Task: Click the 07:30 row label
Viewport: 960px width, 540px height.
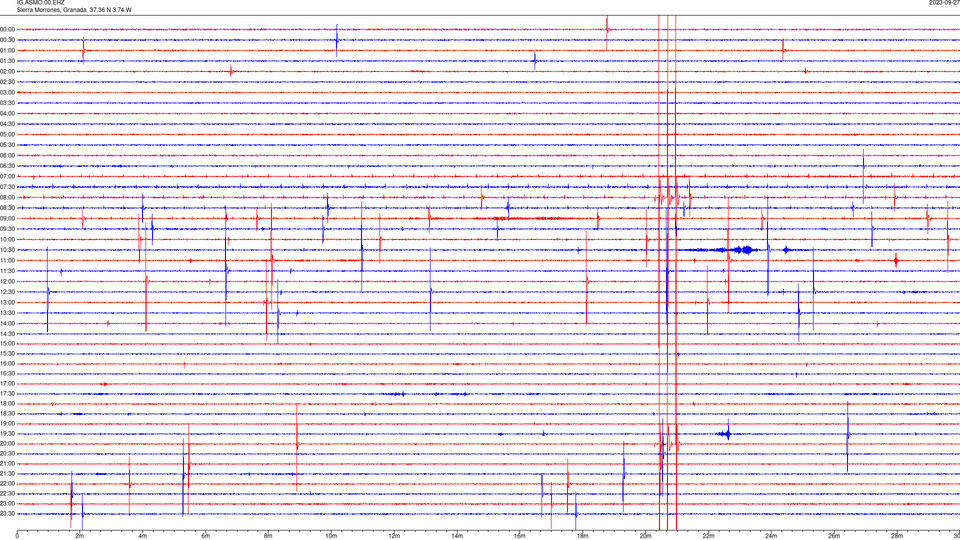Action: click(x=8, y=187)
